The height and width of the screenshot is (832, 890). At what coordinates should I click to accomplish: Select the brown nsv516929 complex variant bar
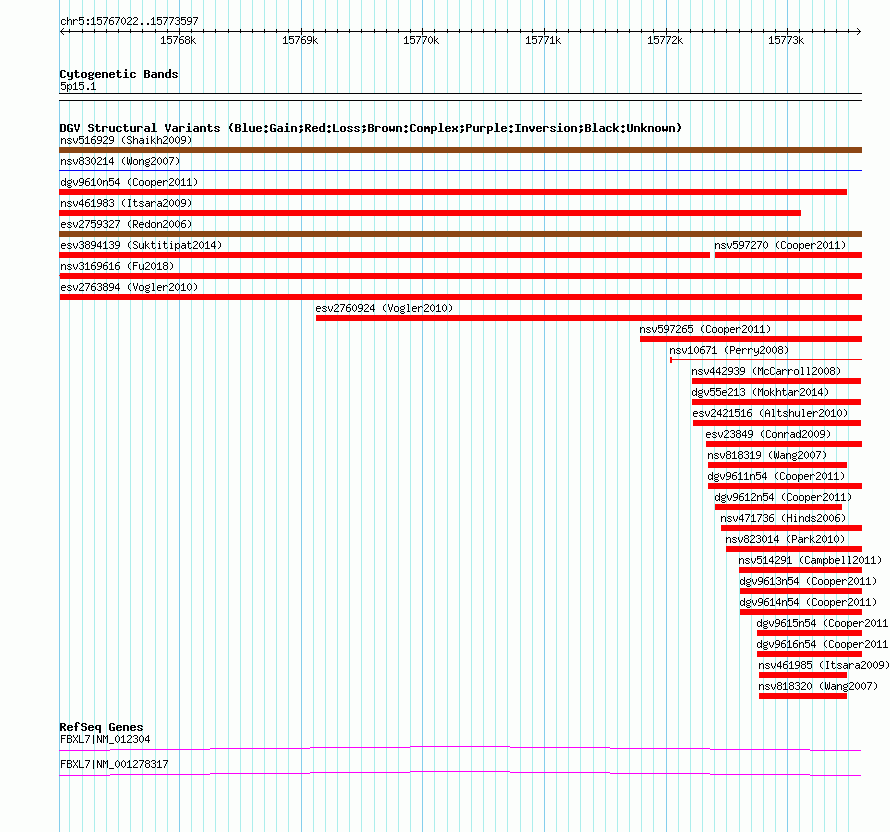tap(460, 150)
